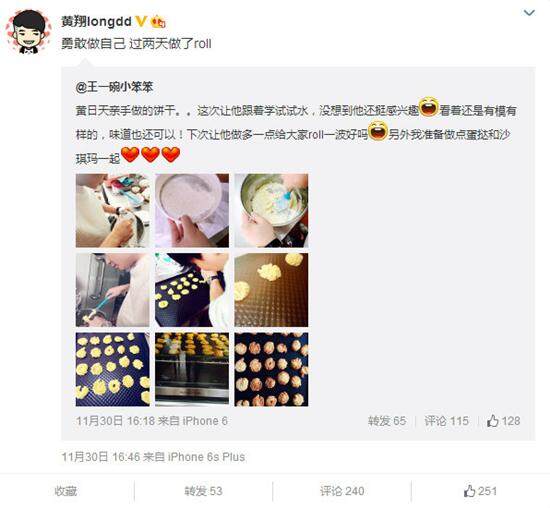Image resolution: width=550 pixels, height=508 pixels.
Task: Open the 黄翔longdd username link
Action: click(96, 22)
